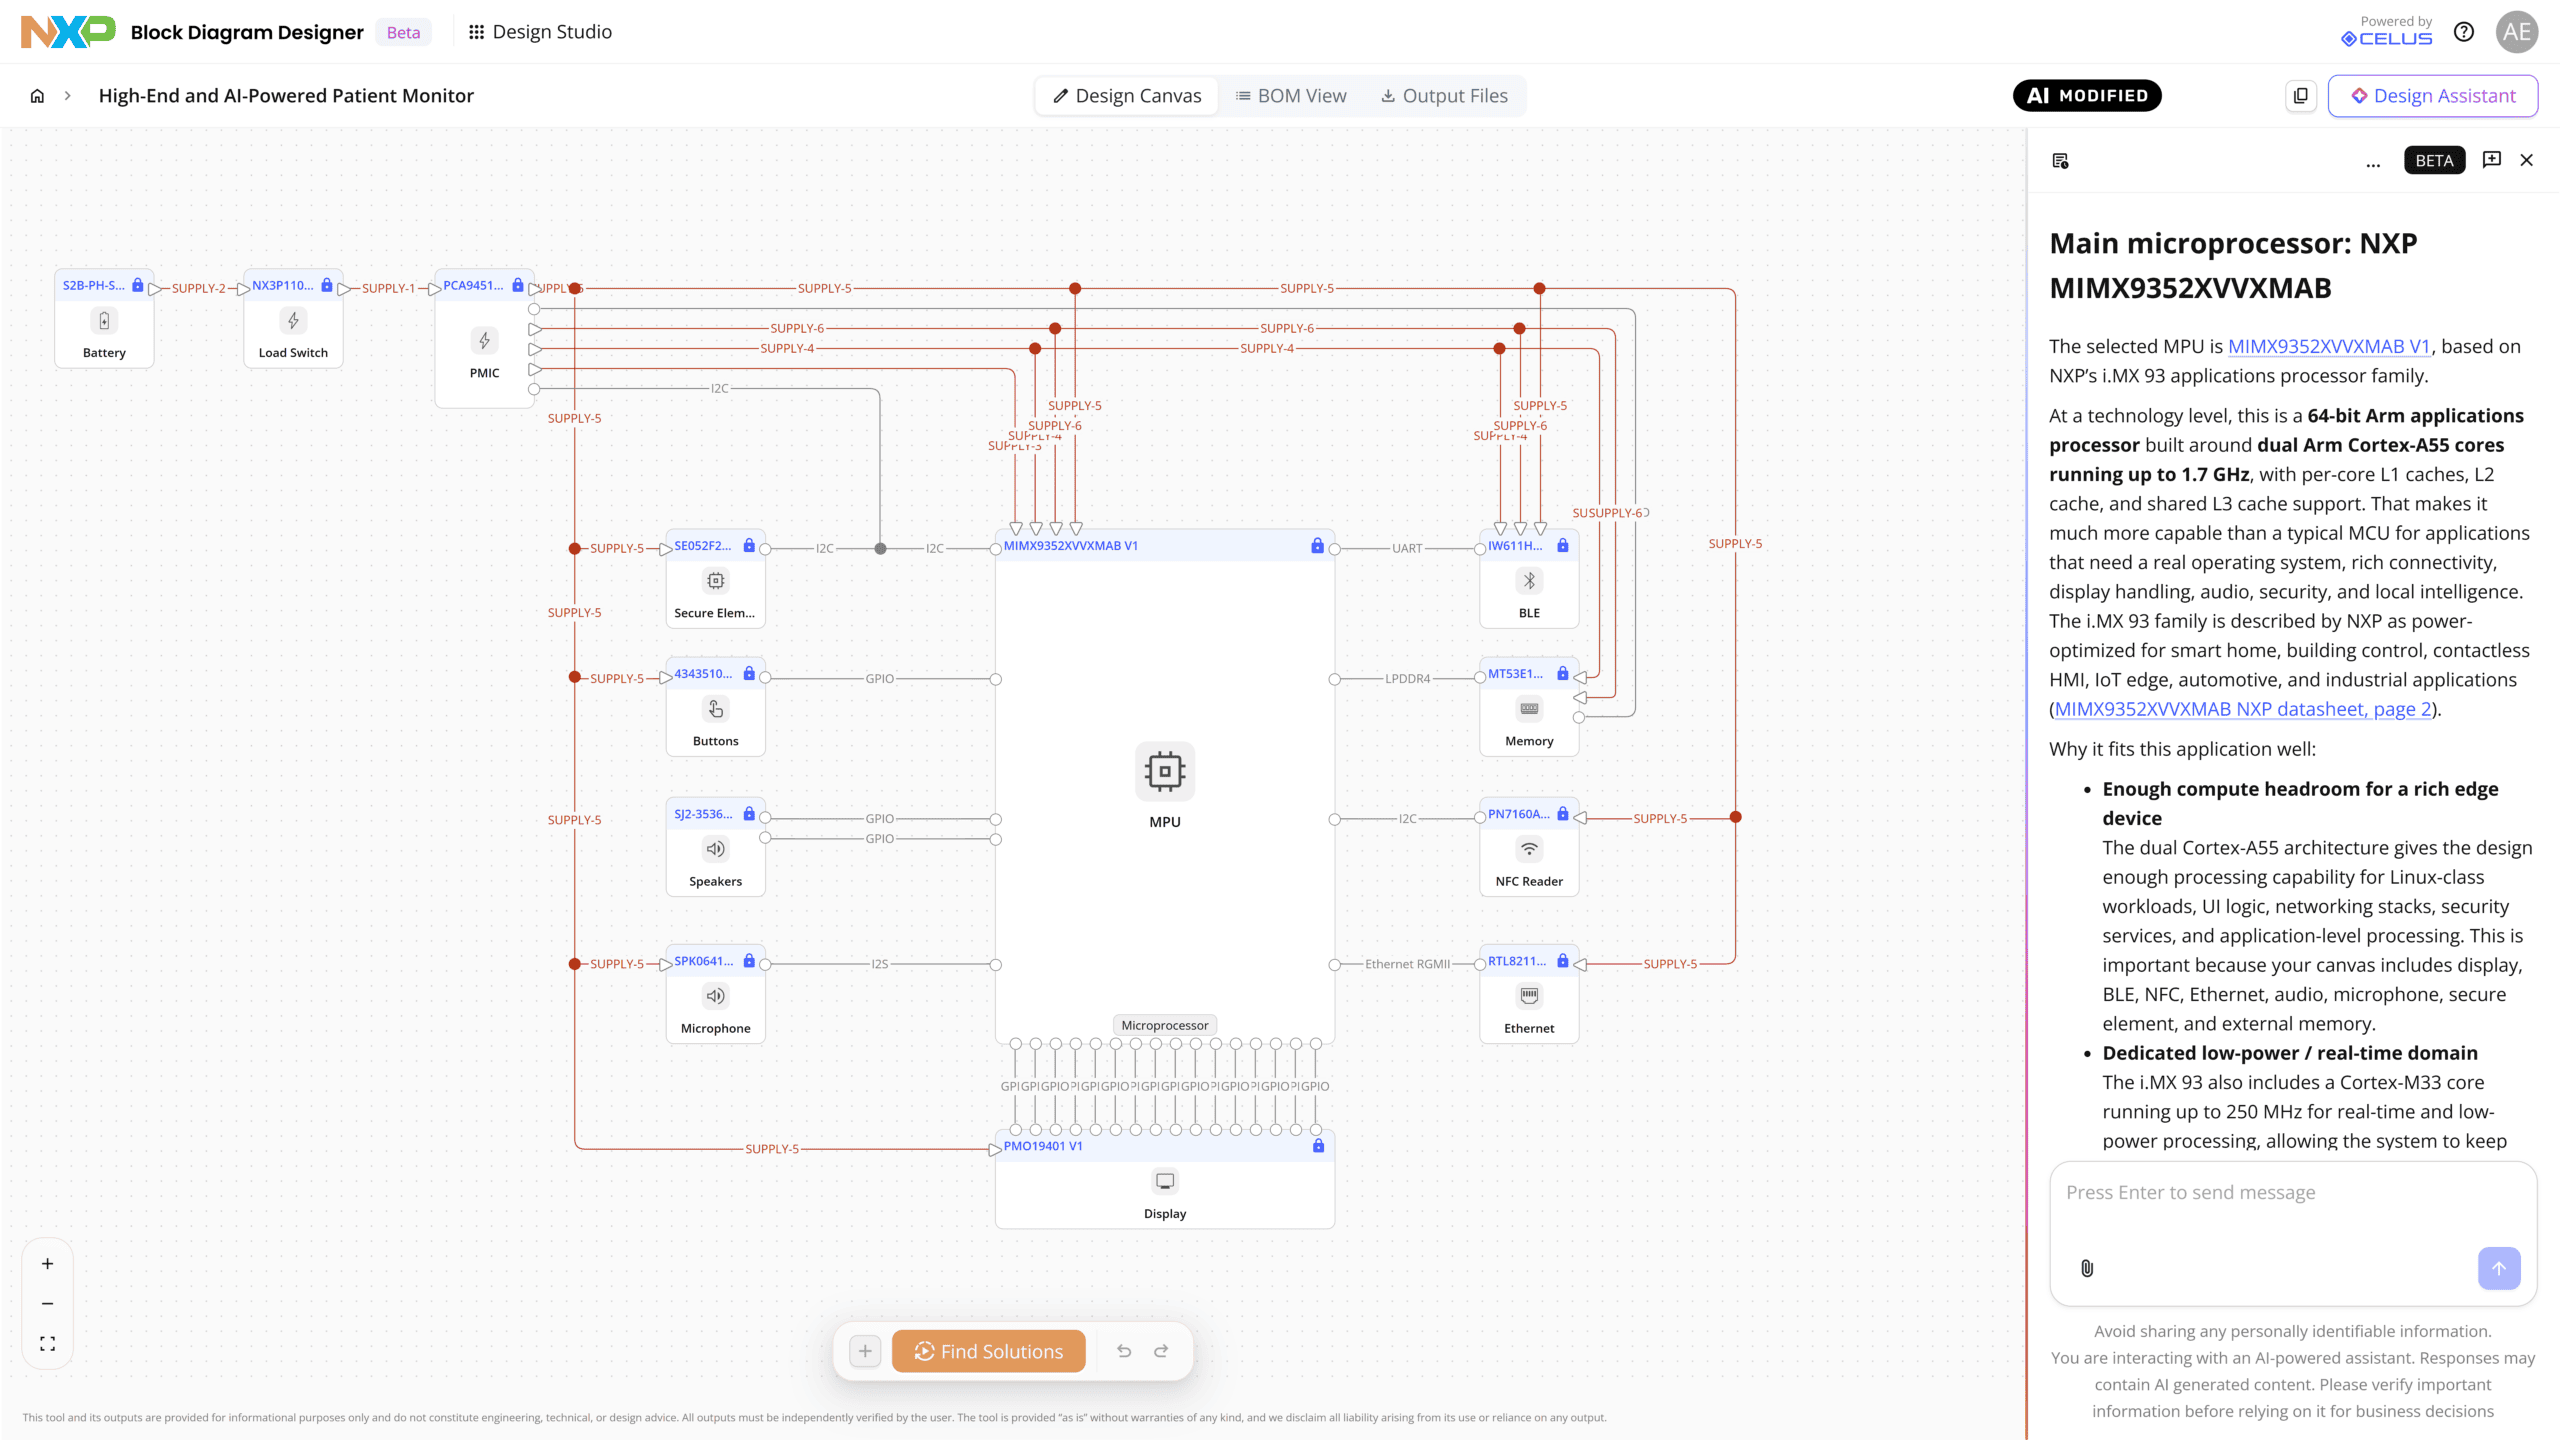Toggle the lock on the MPU block

pos(1317,546)
